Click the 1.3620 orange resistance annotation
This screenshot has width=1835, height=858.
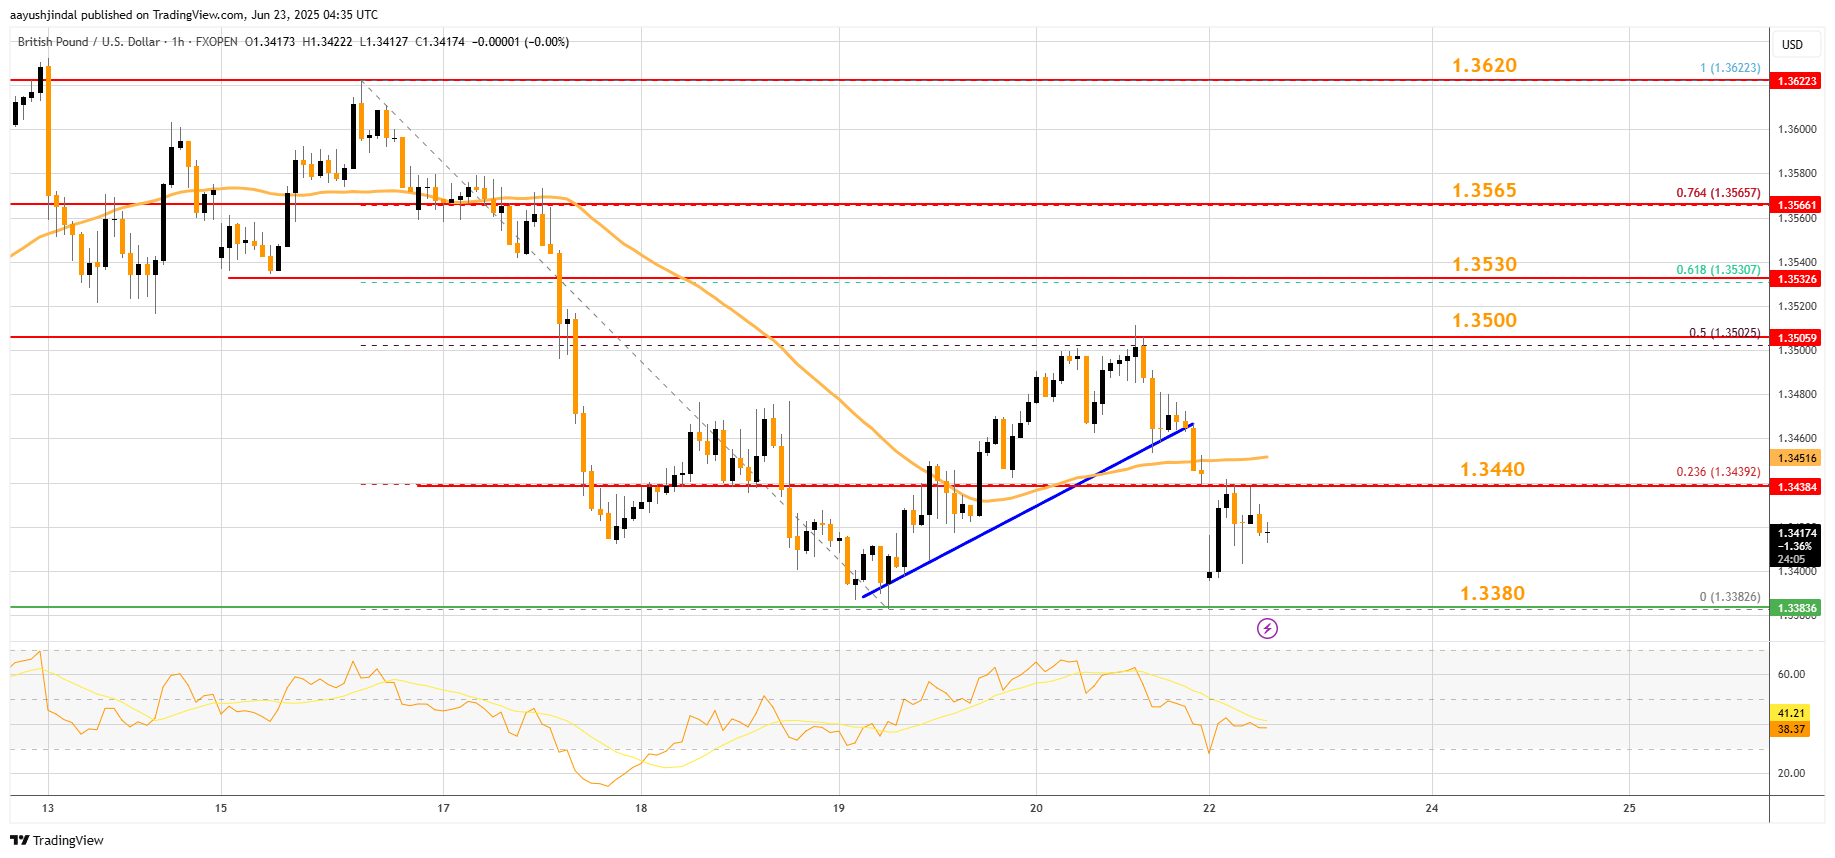click(x=1484, y=65)
